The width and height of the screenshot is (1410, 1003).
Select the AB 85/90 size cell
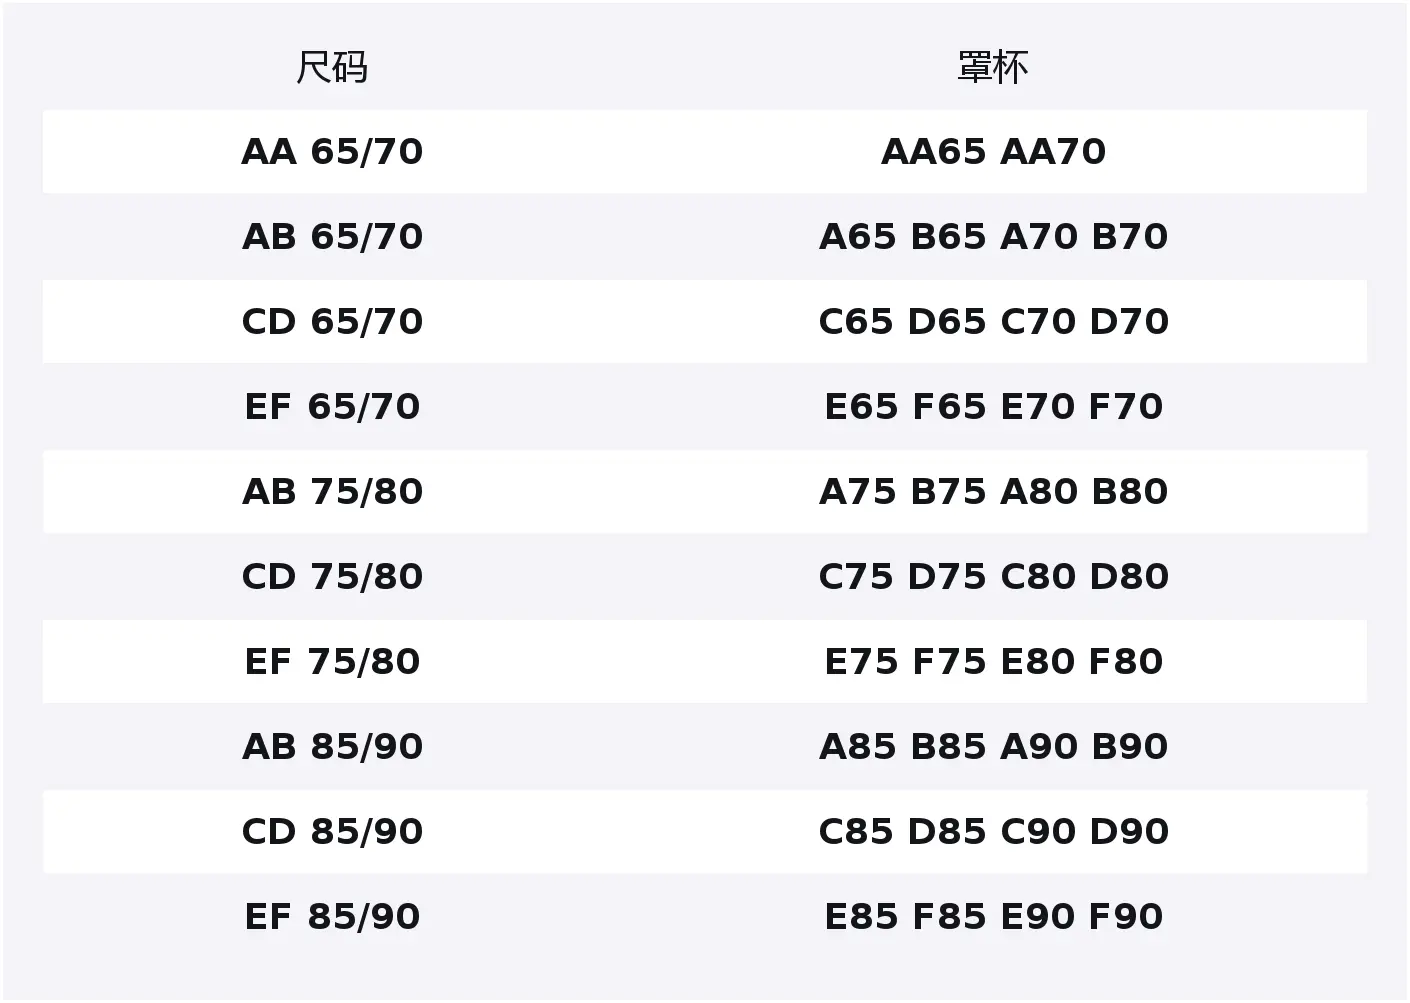332,747
